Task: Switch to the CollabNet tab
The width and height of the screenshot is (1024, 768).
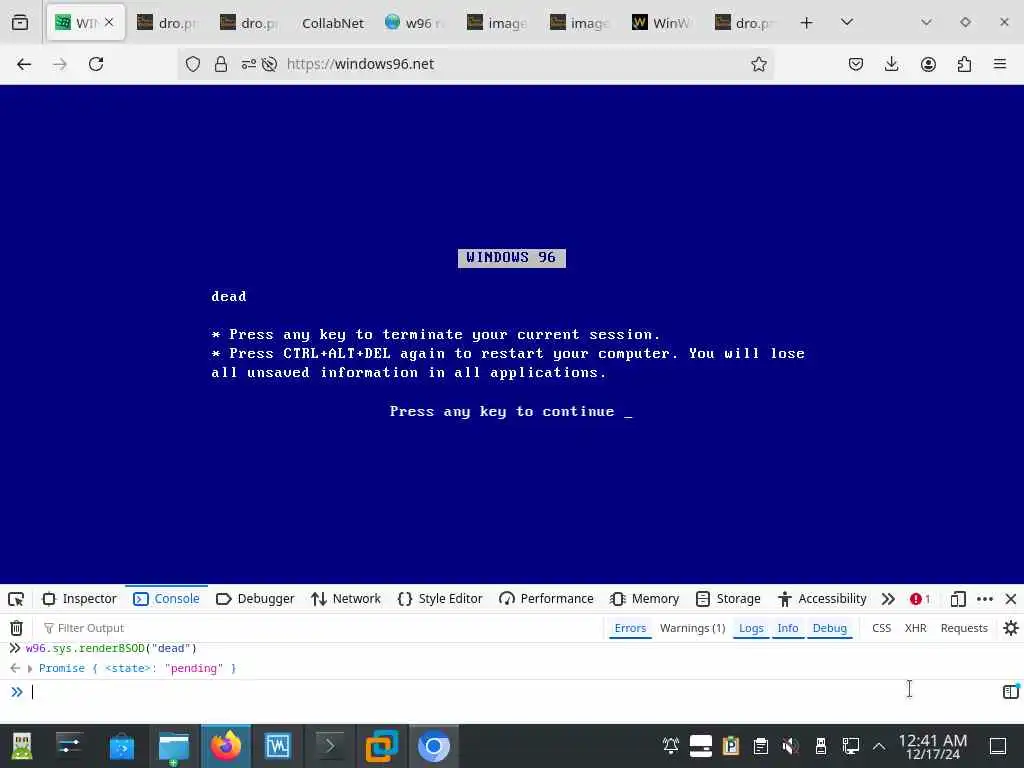Action: pyautogui.click(x=332, y=23)
